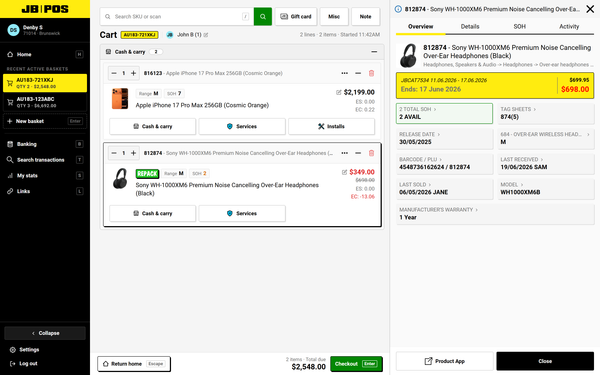
Task: Expand the Manufacturer's Warranty tile
Action: [495, 214]
